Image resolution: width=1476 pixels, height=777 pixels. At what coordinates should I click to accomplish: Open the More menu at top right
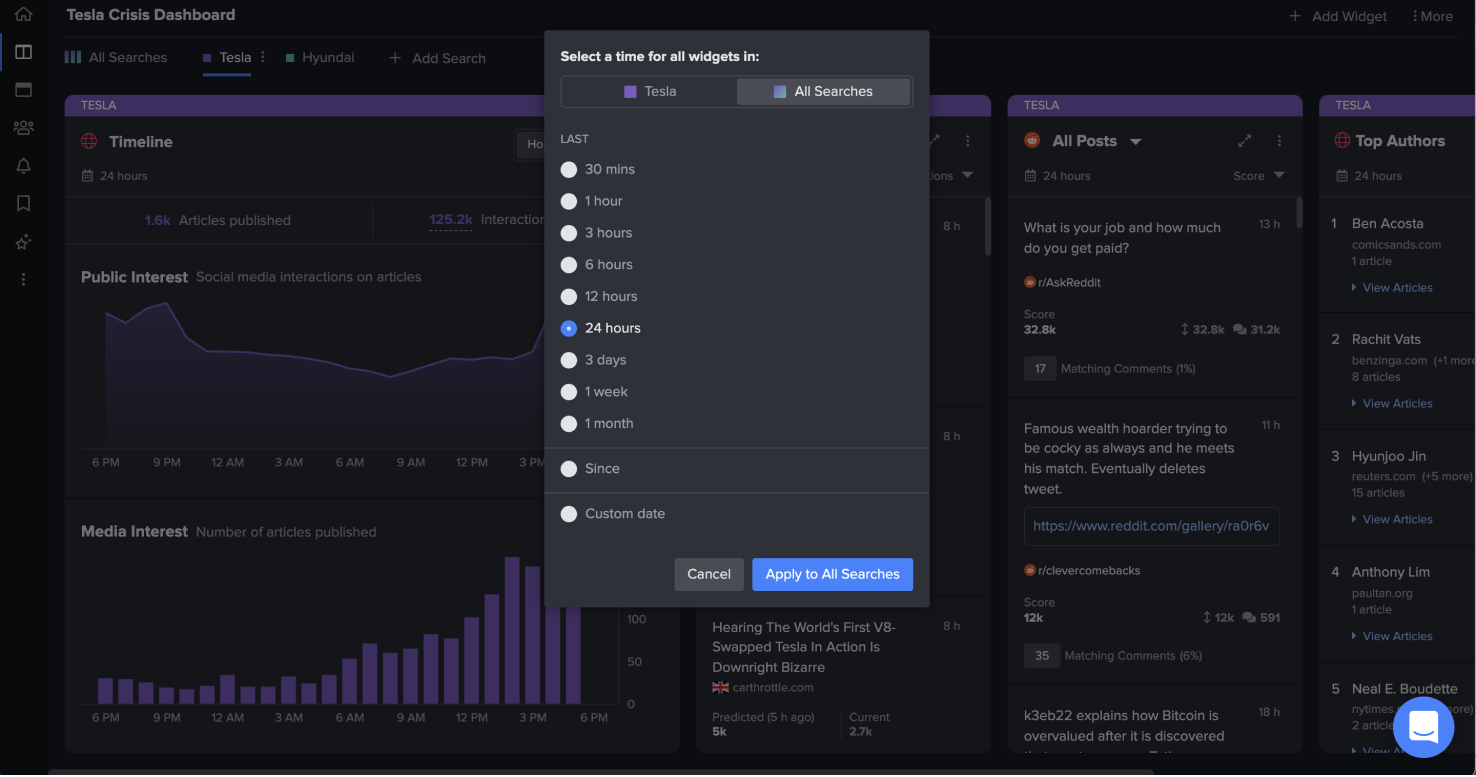(1432, 16)
